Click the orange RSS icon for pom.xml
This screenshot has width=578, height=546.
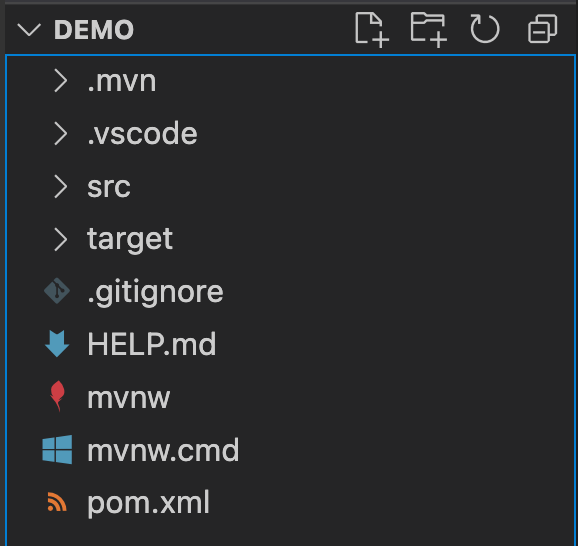pos(57,502)
